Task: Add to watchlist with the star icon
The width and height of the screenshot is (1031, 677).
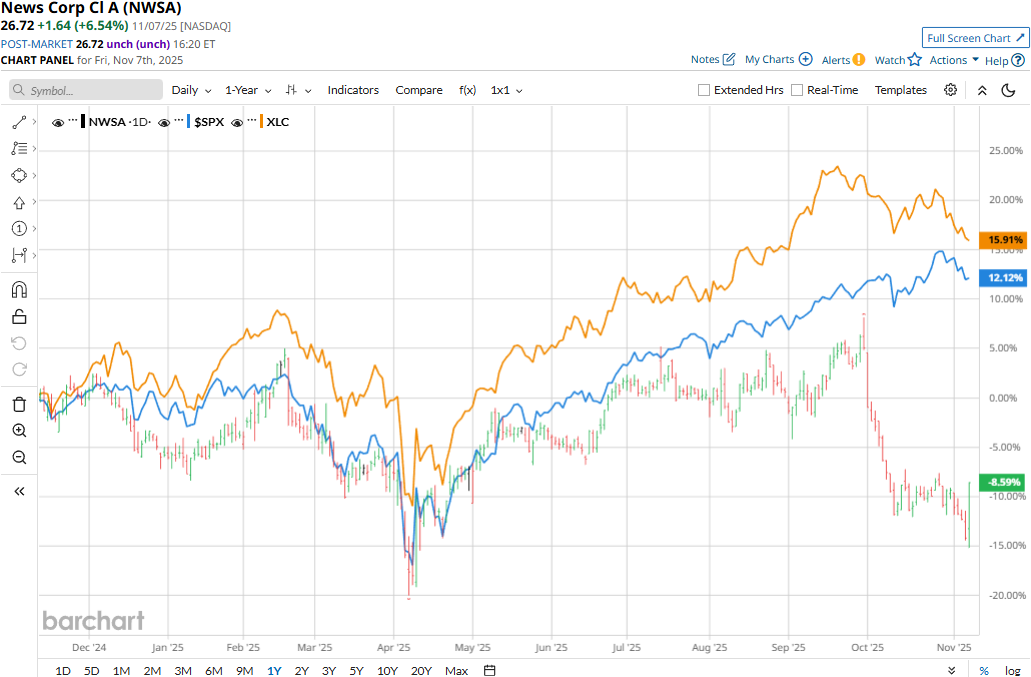Action: [915, 60]
